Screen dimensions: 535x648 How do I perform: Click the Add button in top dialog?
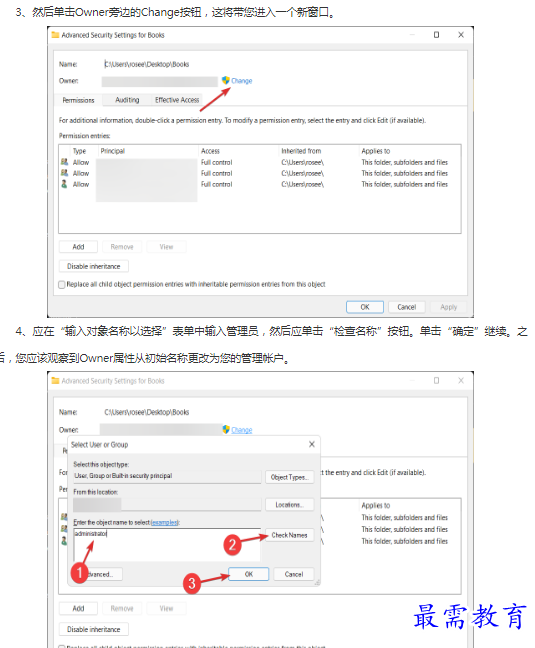tap(78, 247)
